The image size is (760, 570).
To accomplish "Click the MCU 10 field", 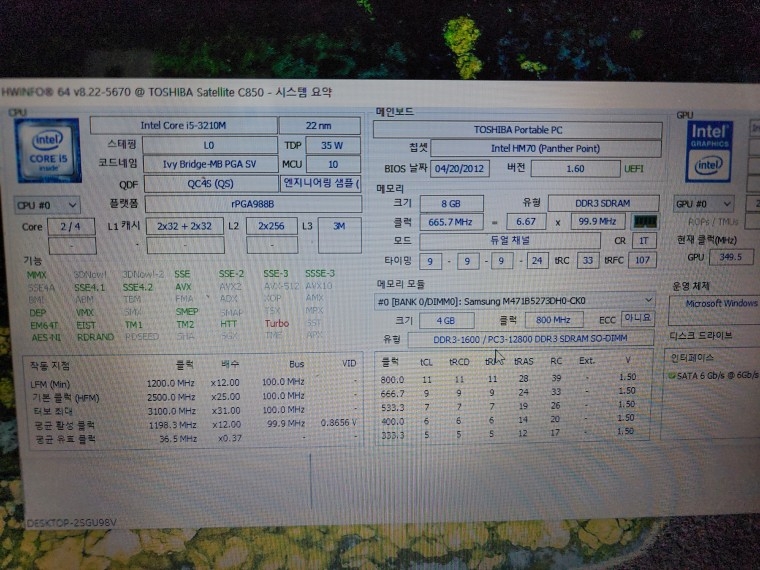I will [333, 164].
